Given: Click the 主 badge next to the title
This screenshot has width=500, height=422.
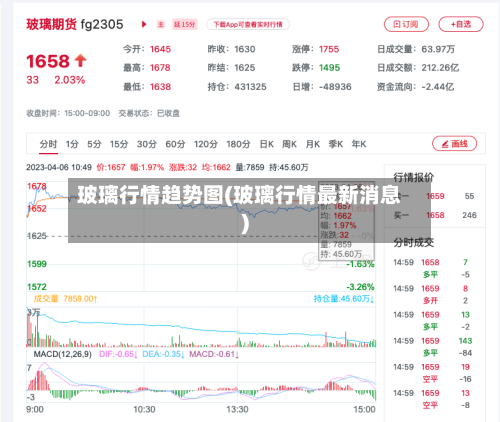Looking at the screenshot, I should tap(161, 24).
